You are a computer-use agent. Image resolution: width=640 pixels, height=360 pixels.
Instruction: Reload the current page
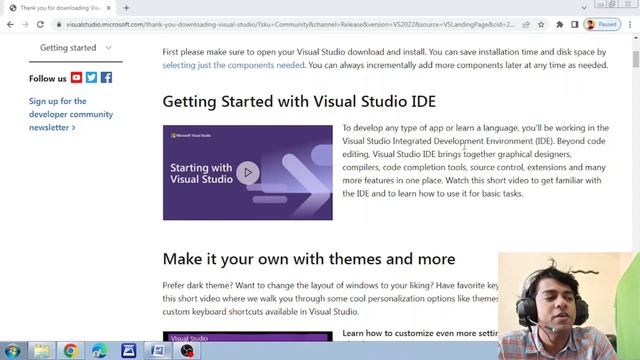(x=40, y=24)
